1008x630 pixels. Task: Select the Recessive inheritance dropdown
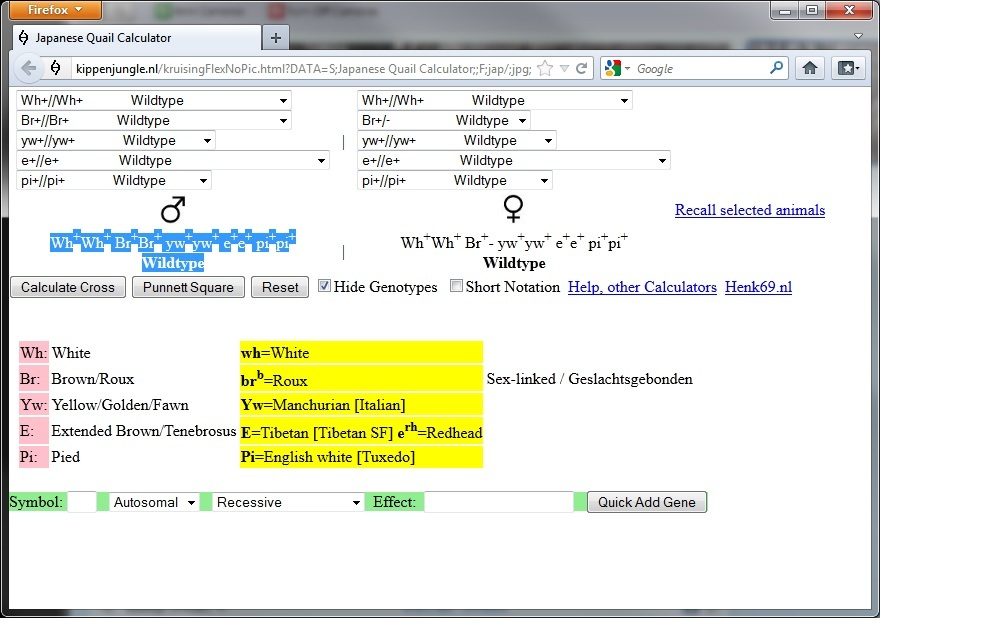pos(288,502)
